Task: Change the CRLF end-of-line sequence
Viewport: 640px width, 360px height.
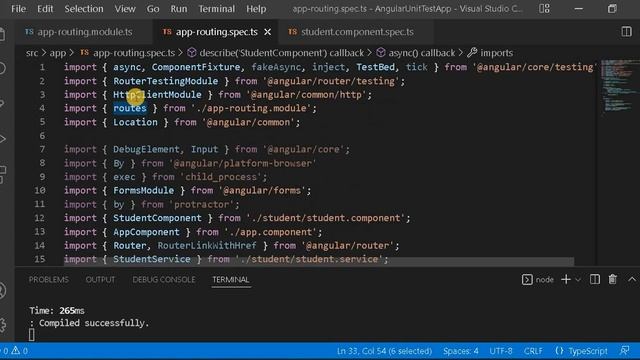Action: (533, 351)
